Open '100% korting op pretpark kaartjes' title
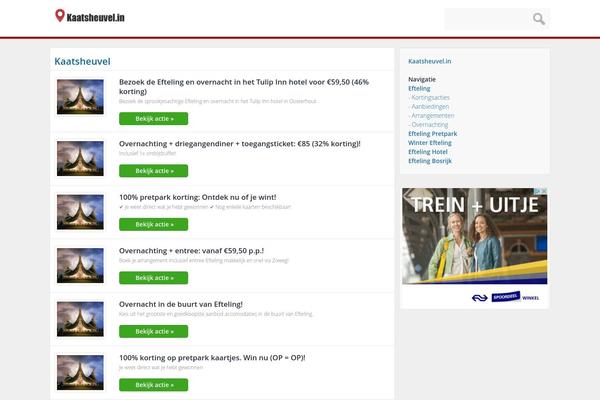The image size is (600, 400). coord(212,358)
